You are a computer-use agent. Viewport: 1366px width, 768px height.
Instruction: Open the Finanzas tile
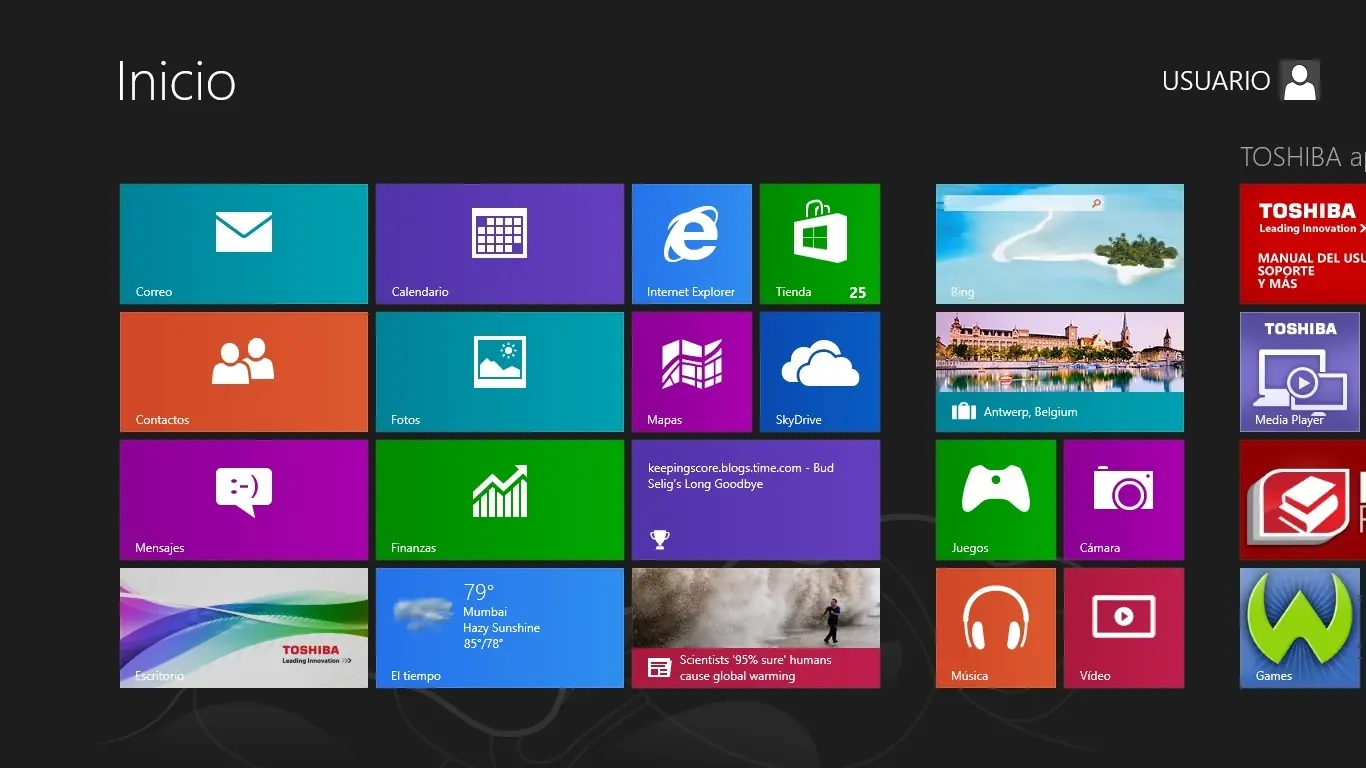pyautogui.click(x=500, y=500)
